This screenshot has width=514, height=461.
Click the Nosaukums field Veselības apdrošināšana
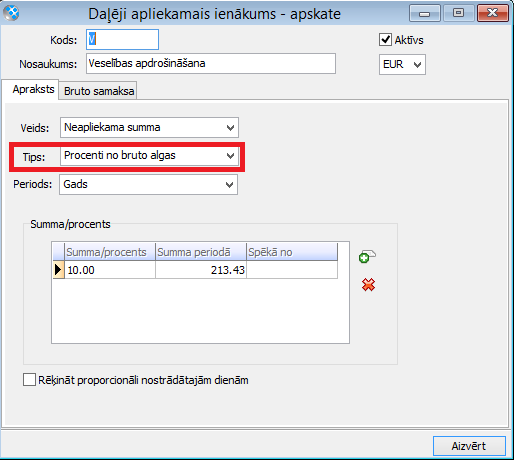click(211, 63)
